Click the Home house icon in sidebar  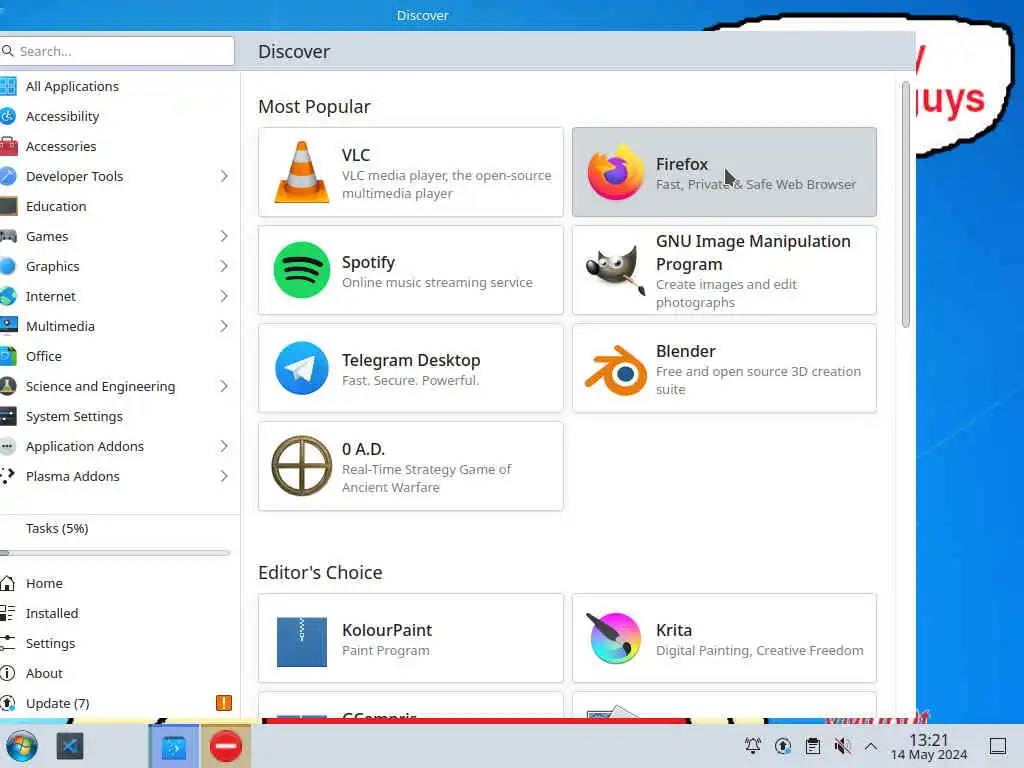point(7,583)
